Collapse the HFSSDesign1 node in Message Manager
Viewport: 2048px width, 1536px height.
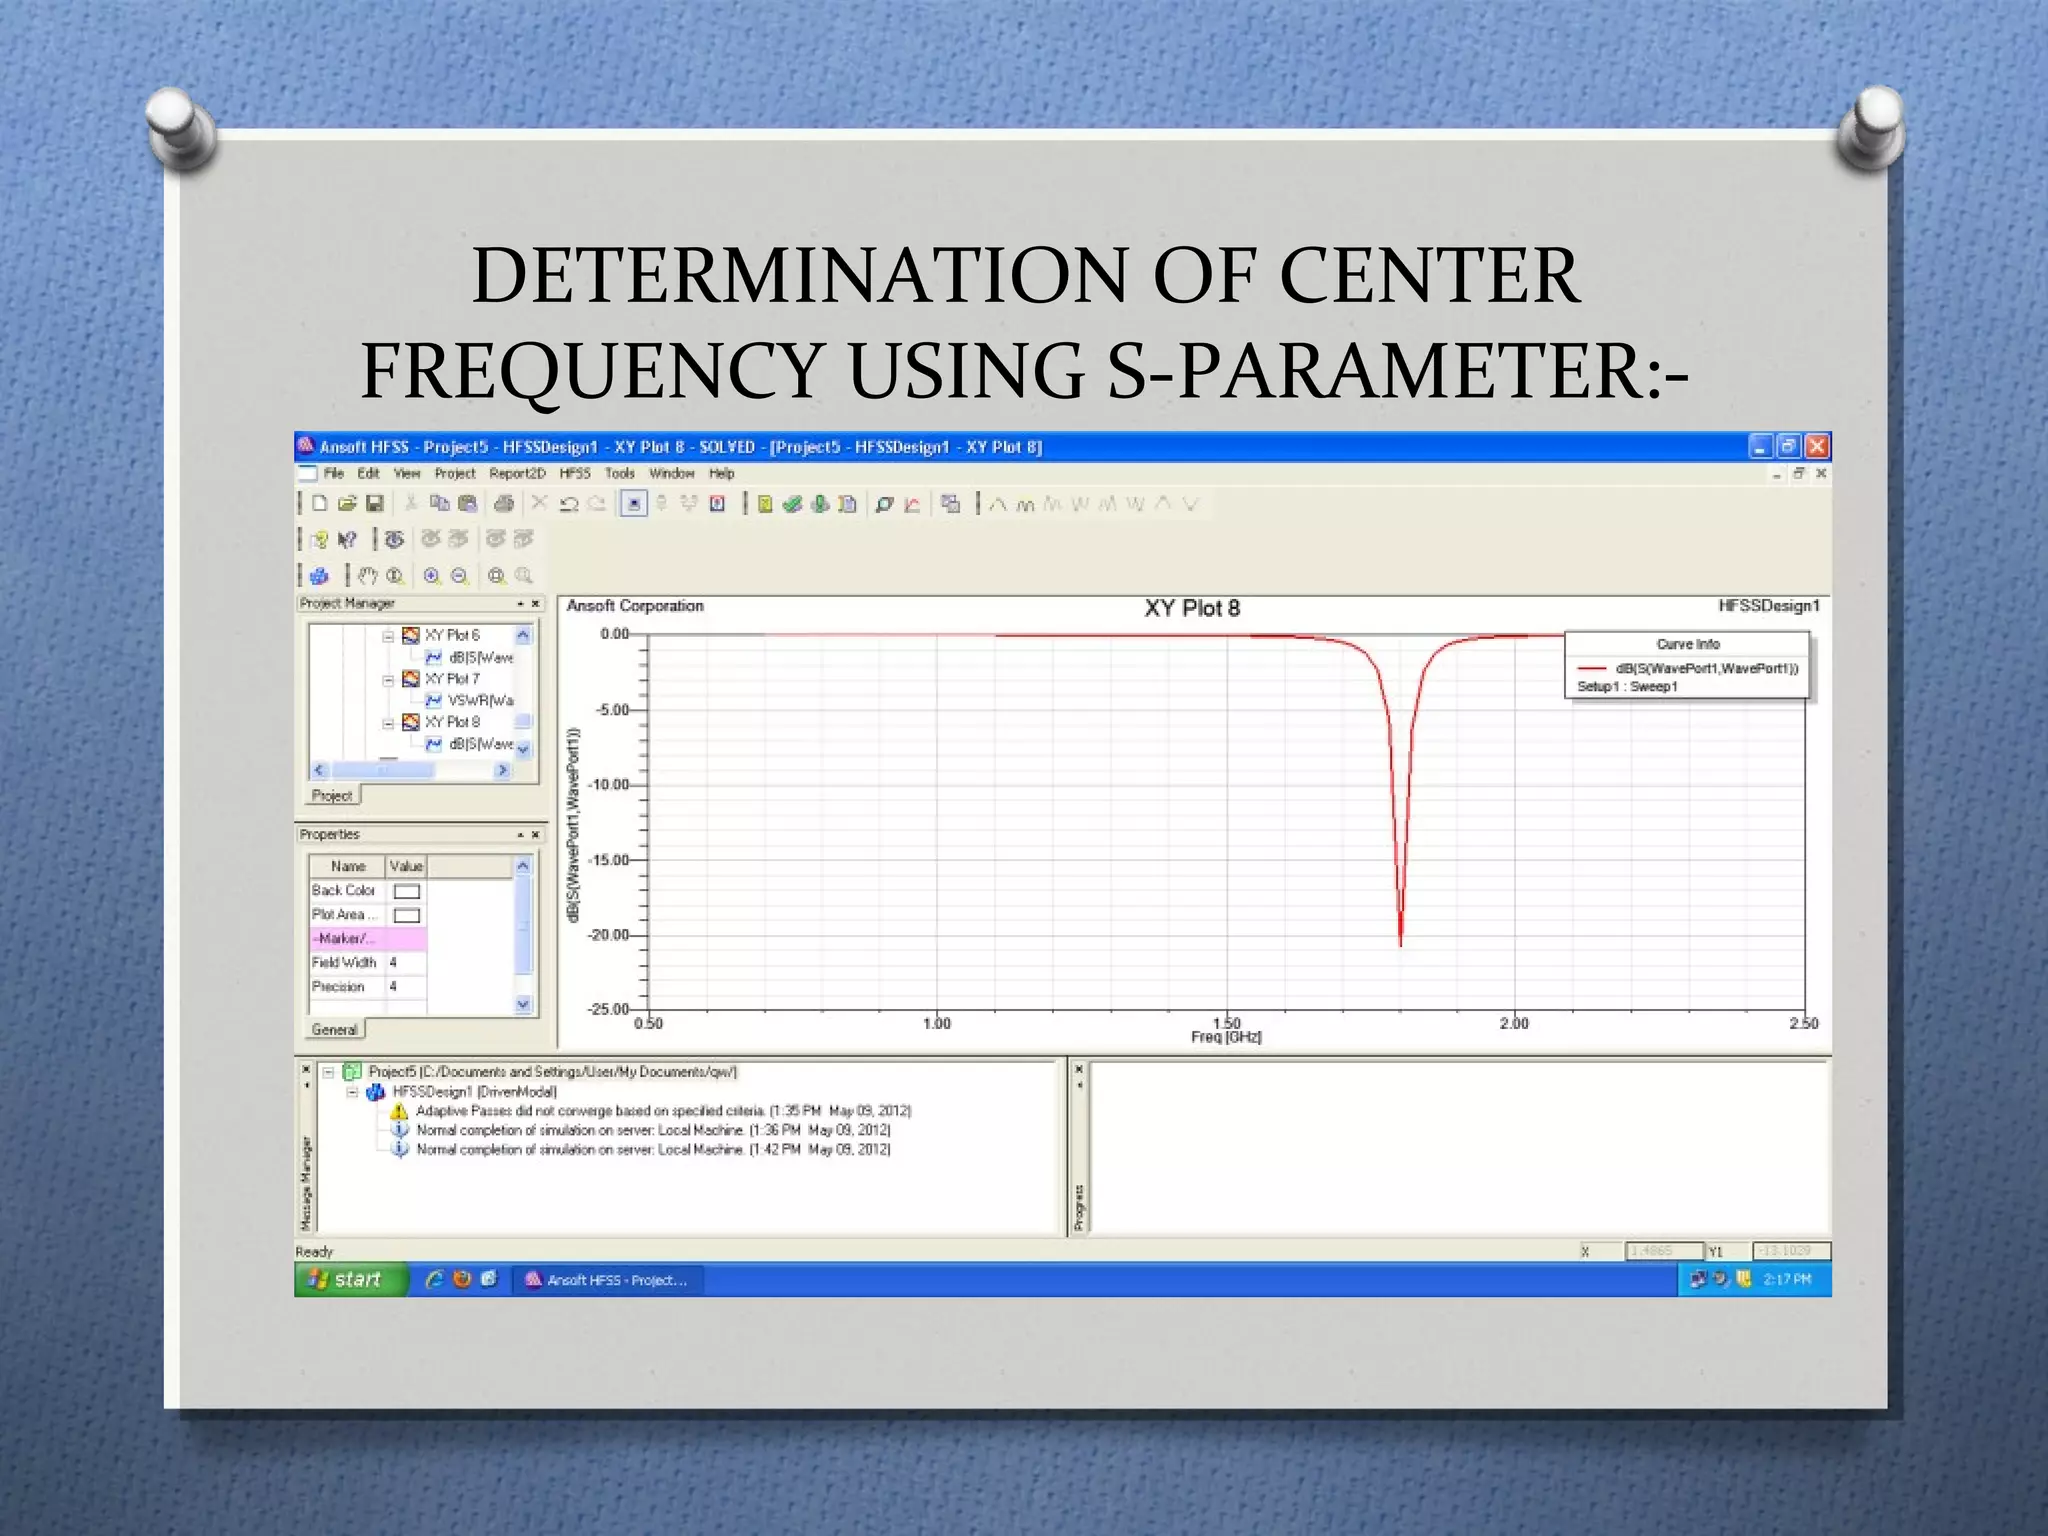[x=352, y=1092]
